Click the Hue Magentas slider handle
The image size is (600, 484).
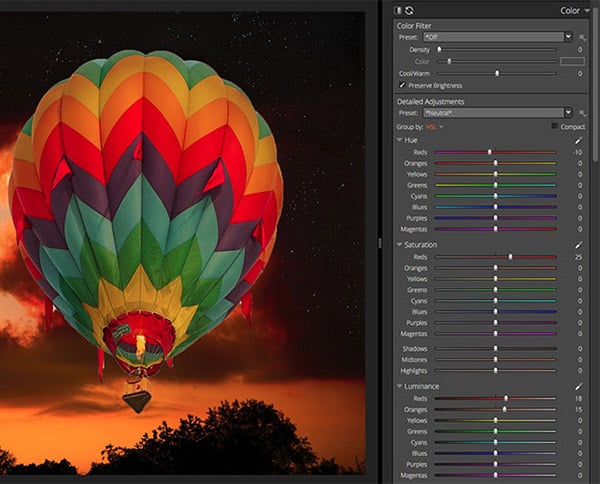click(496, 229)
